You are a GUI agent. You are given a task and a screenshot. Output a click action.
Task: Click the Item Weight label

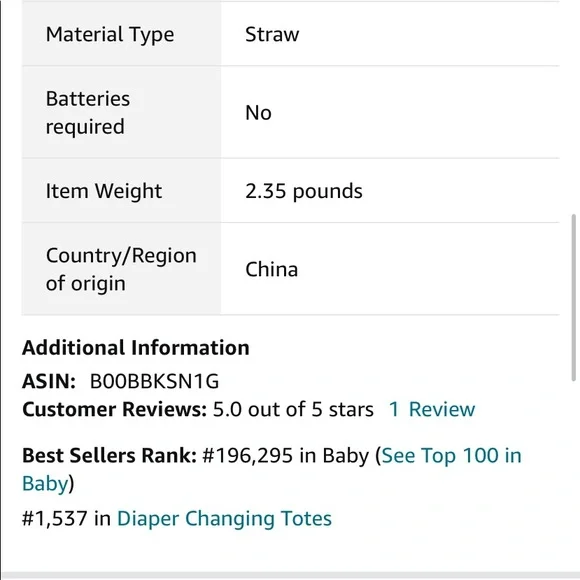click(x=104, y=191)
